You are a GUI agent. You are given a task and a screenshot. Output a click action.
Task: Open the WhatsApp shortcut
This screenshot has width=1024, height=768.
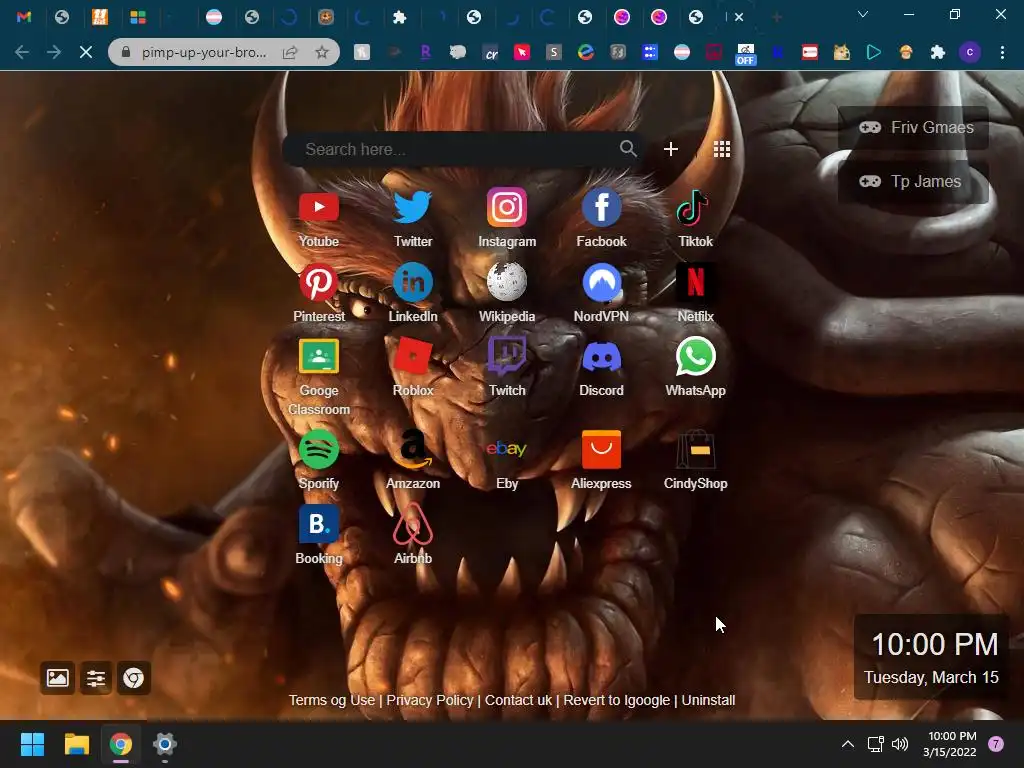[696, 367]
